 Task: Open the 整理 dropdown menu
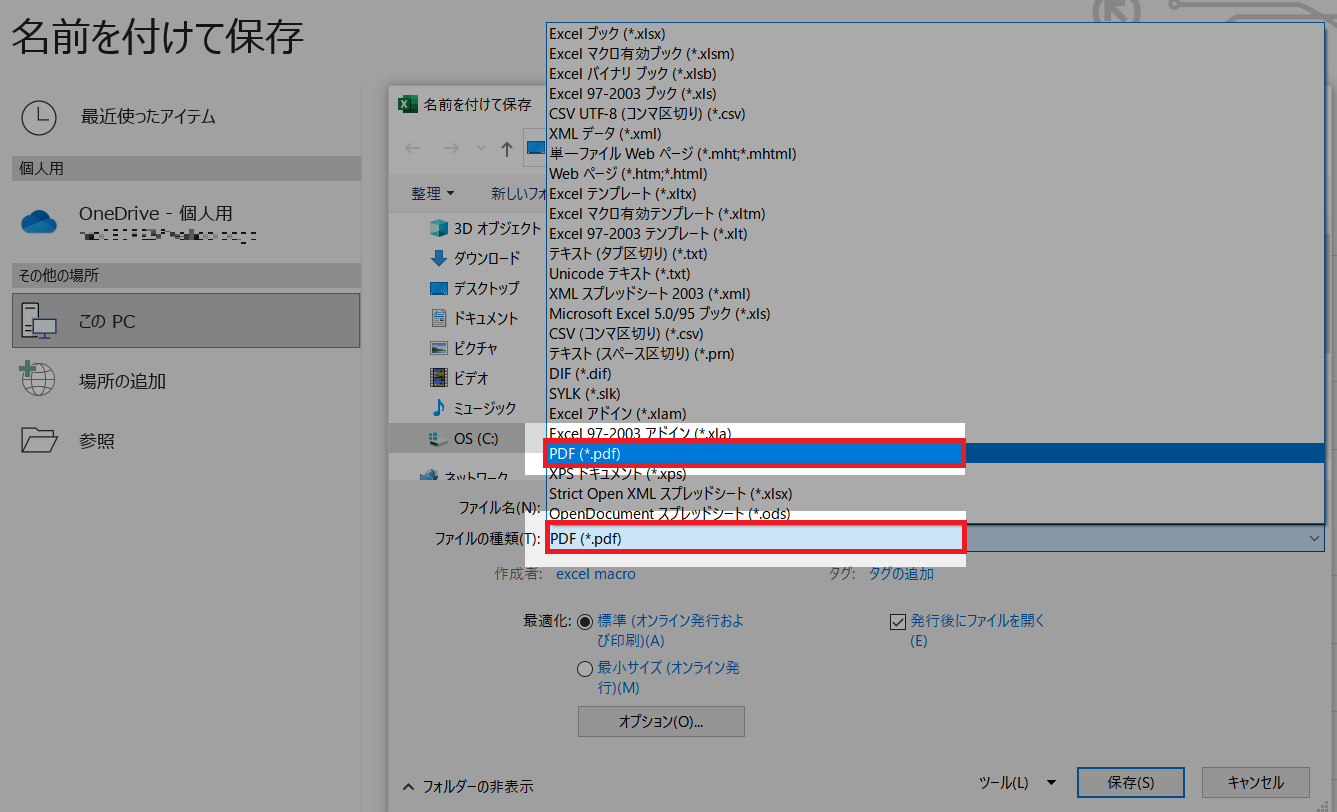(433, 193)
